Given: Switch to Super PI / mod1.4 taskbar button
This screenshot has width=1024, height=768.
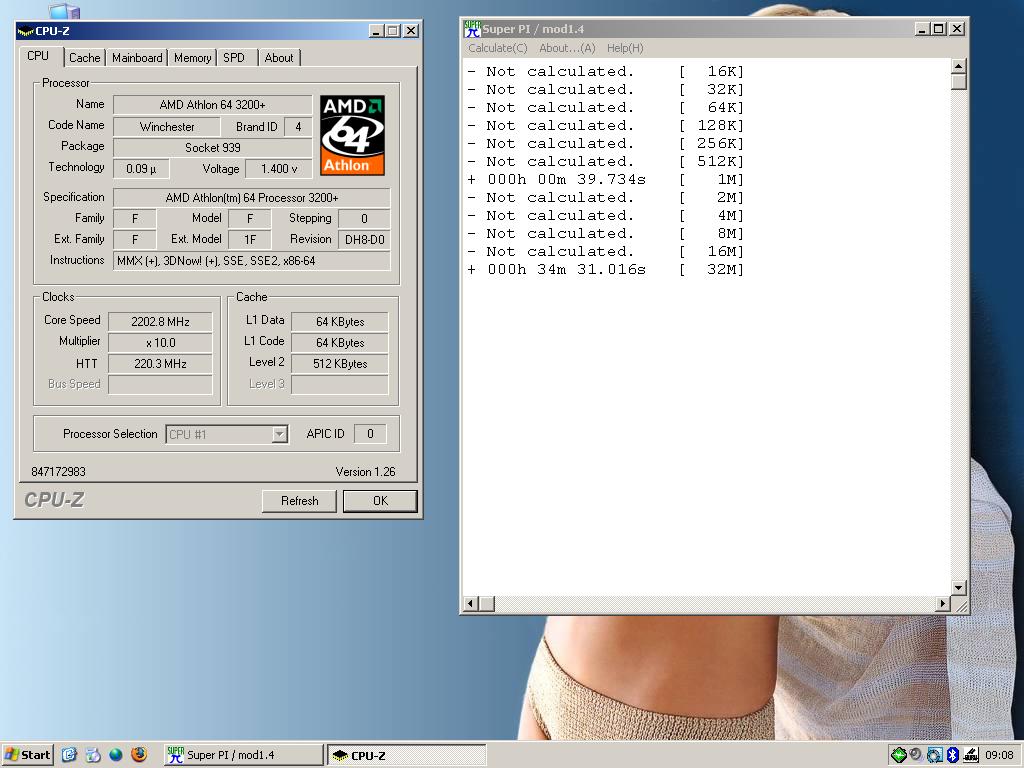Looking at the screenshot, I should (243, 755).
